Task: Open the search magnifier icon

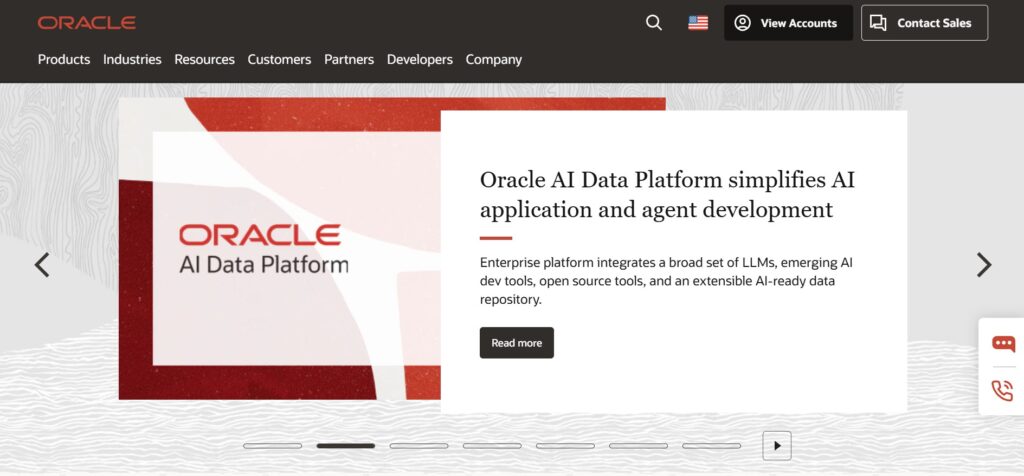Action: pyautogui.click(x=654, y=23)
